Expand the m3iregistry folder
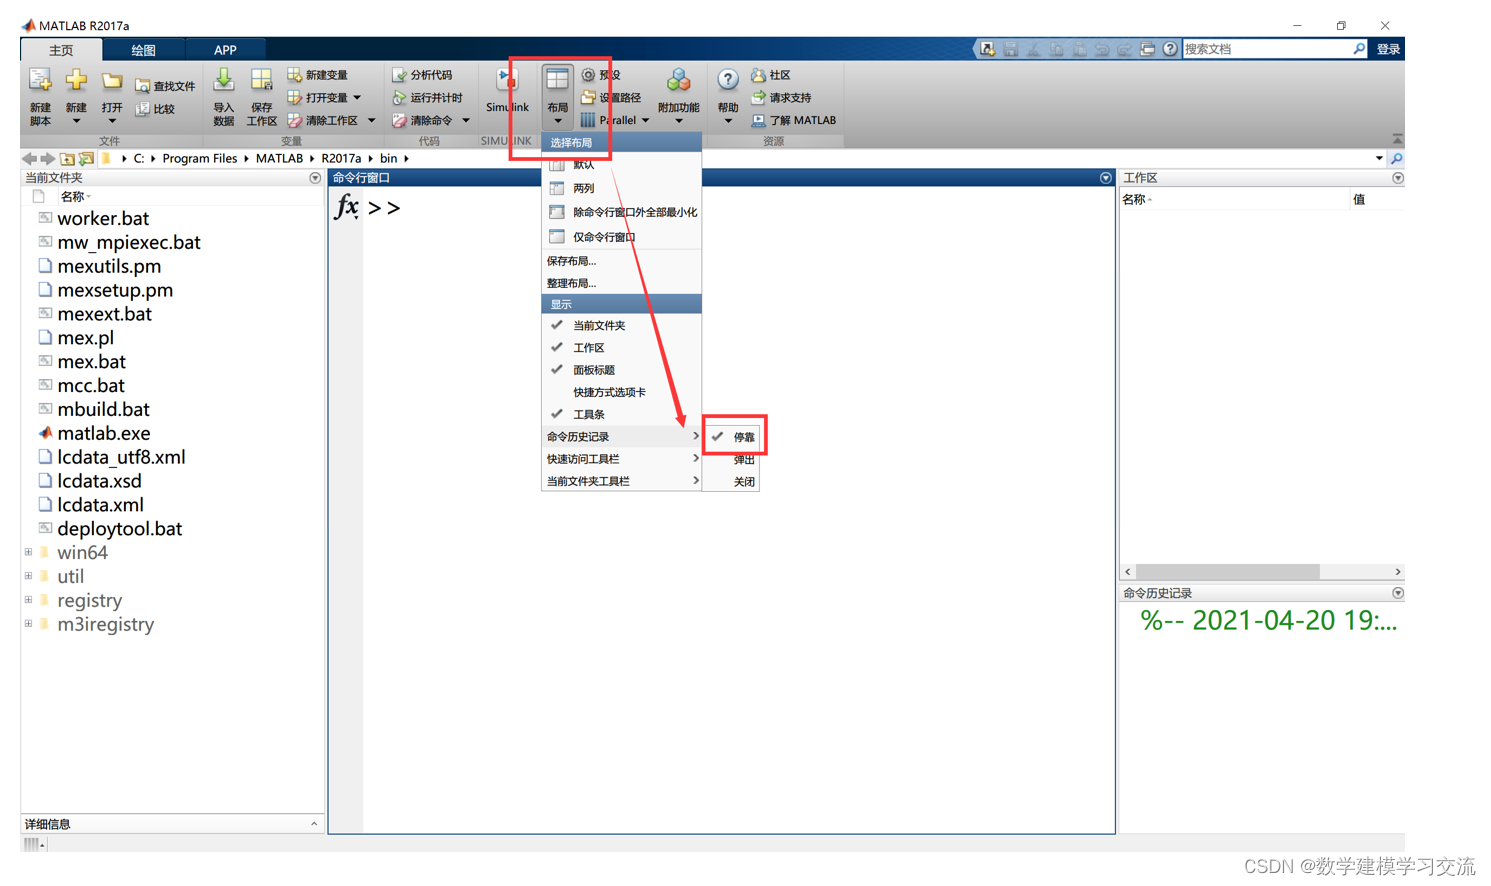This screenshot has width=1491, height=886. tap(28, 624)
